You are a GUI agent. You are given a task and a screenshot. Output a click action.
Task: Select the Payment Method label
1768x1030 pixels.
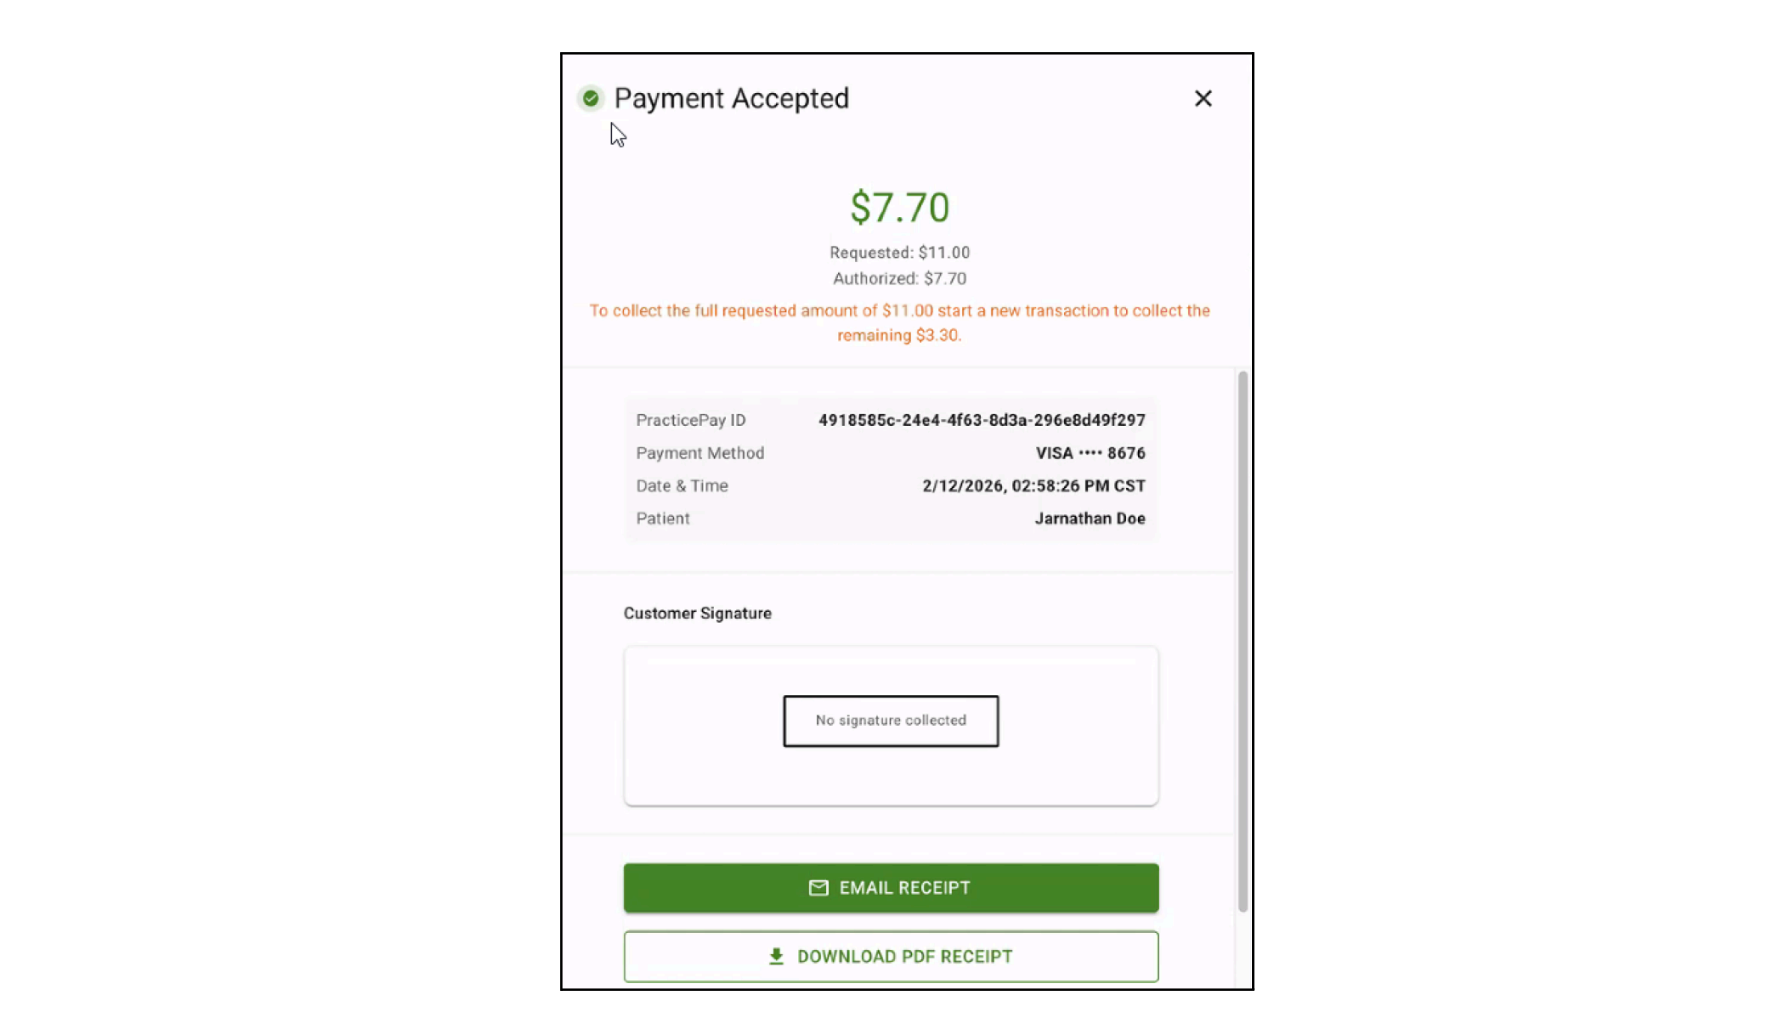700,452
